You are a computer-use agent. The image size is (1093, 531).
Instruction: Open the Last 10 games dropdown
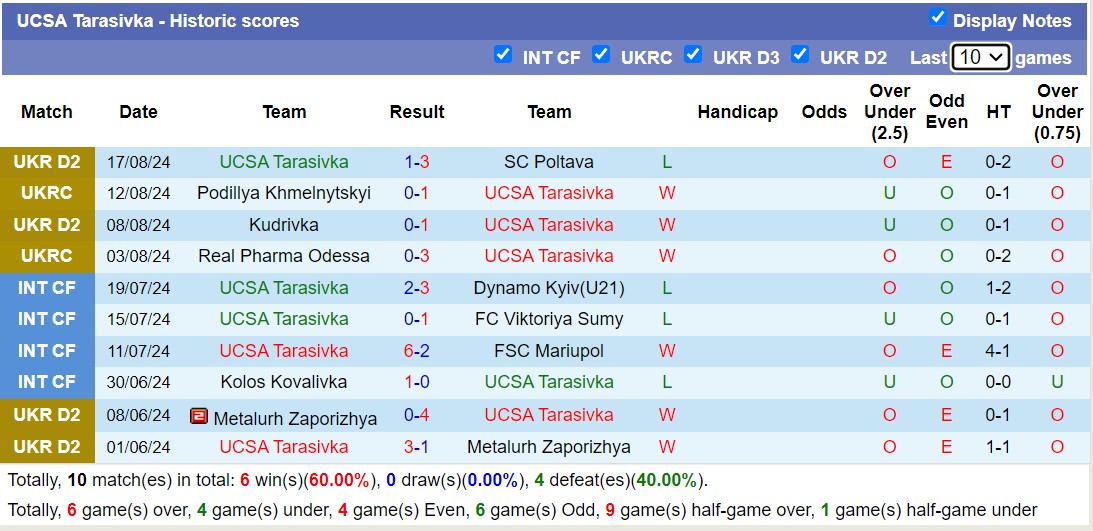[980, 57]
